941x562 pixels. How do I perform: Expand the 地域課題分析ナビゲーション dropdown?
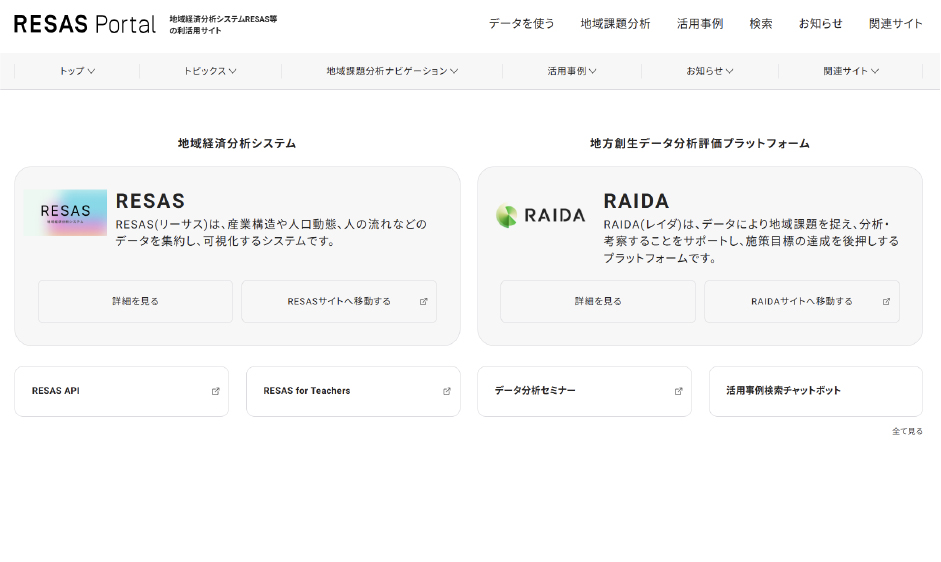point(392,71)
